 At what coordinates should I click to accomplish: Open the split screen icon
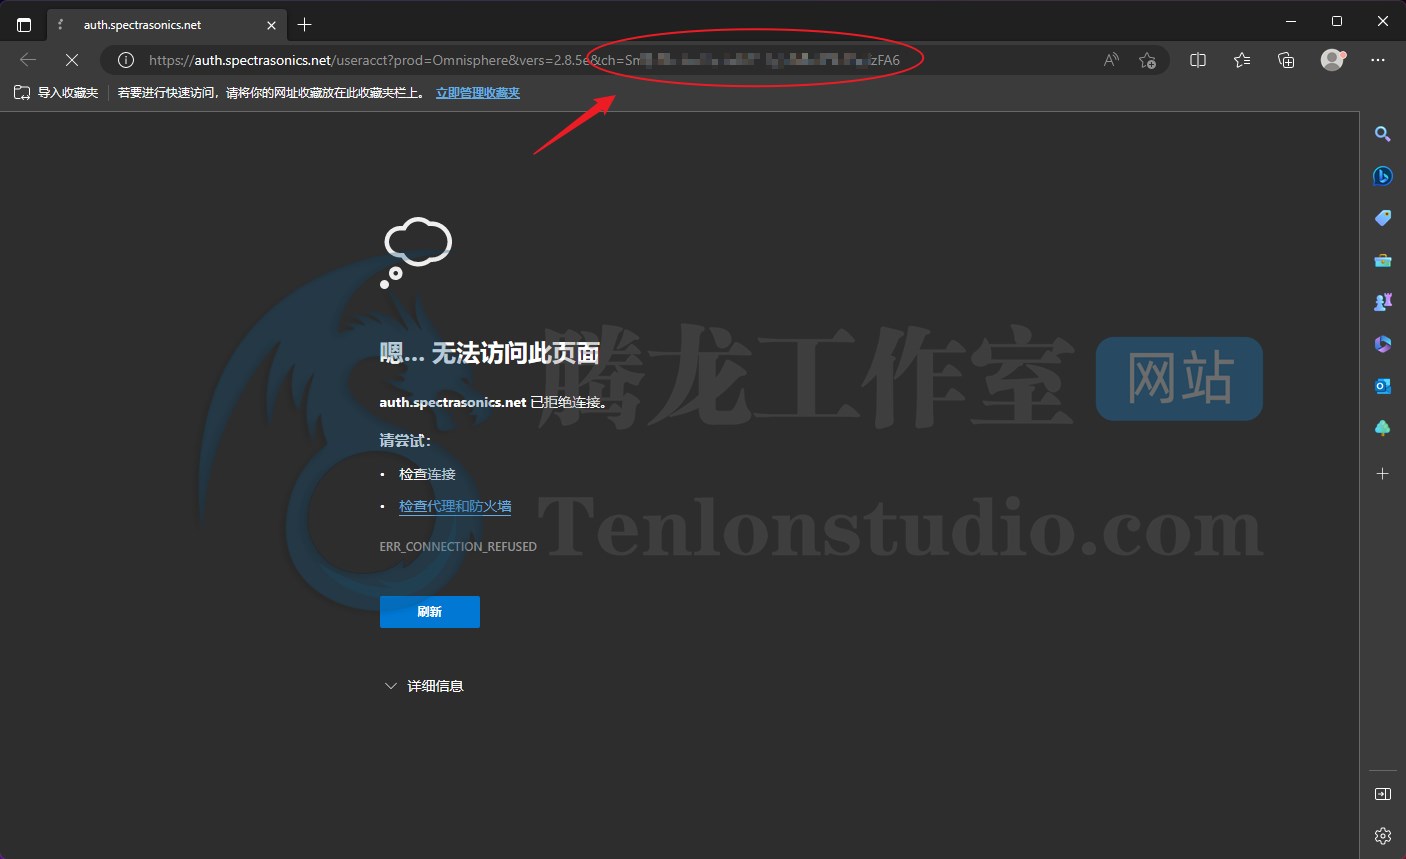click(x=1198, y=60)
